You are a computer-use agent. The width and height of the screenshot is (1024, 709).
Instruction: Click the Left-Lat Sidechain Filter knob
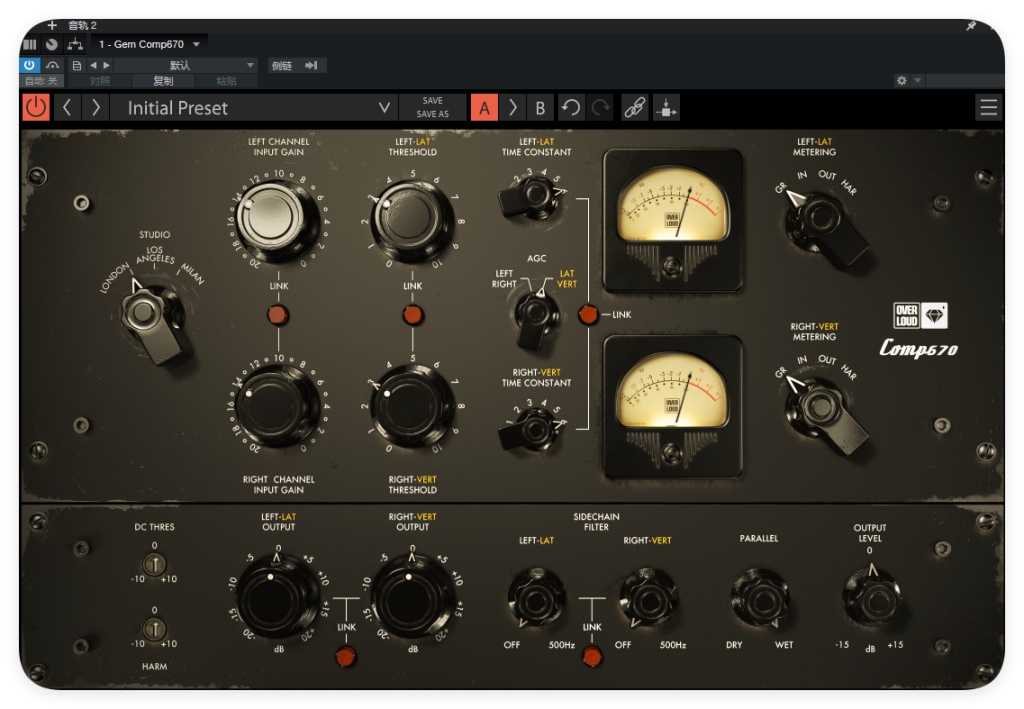click(x=536, y=599)
